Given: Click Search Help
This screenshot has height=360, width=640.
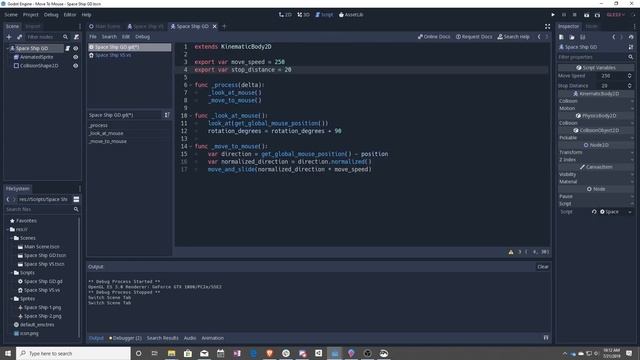Looking at the screenshot, I should pyautogui.click(x=513, y=37).
